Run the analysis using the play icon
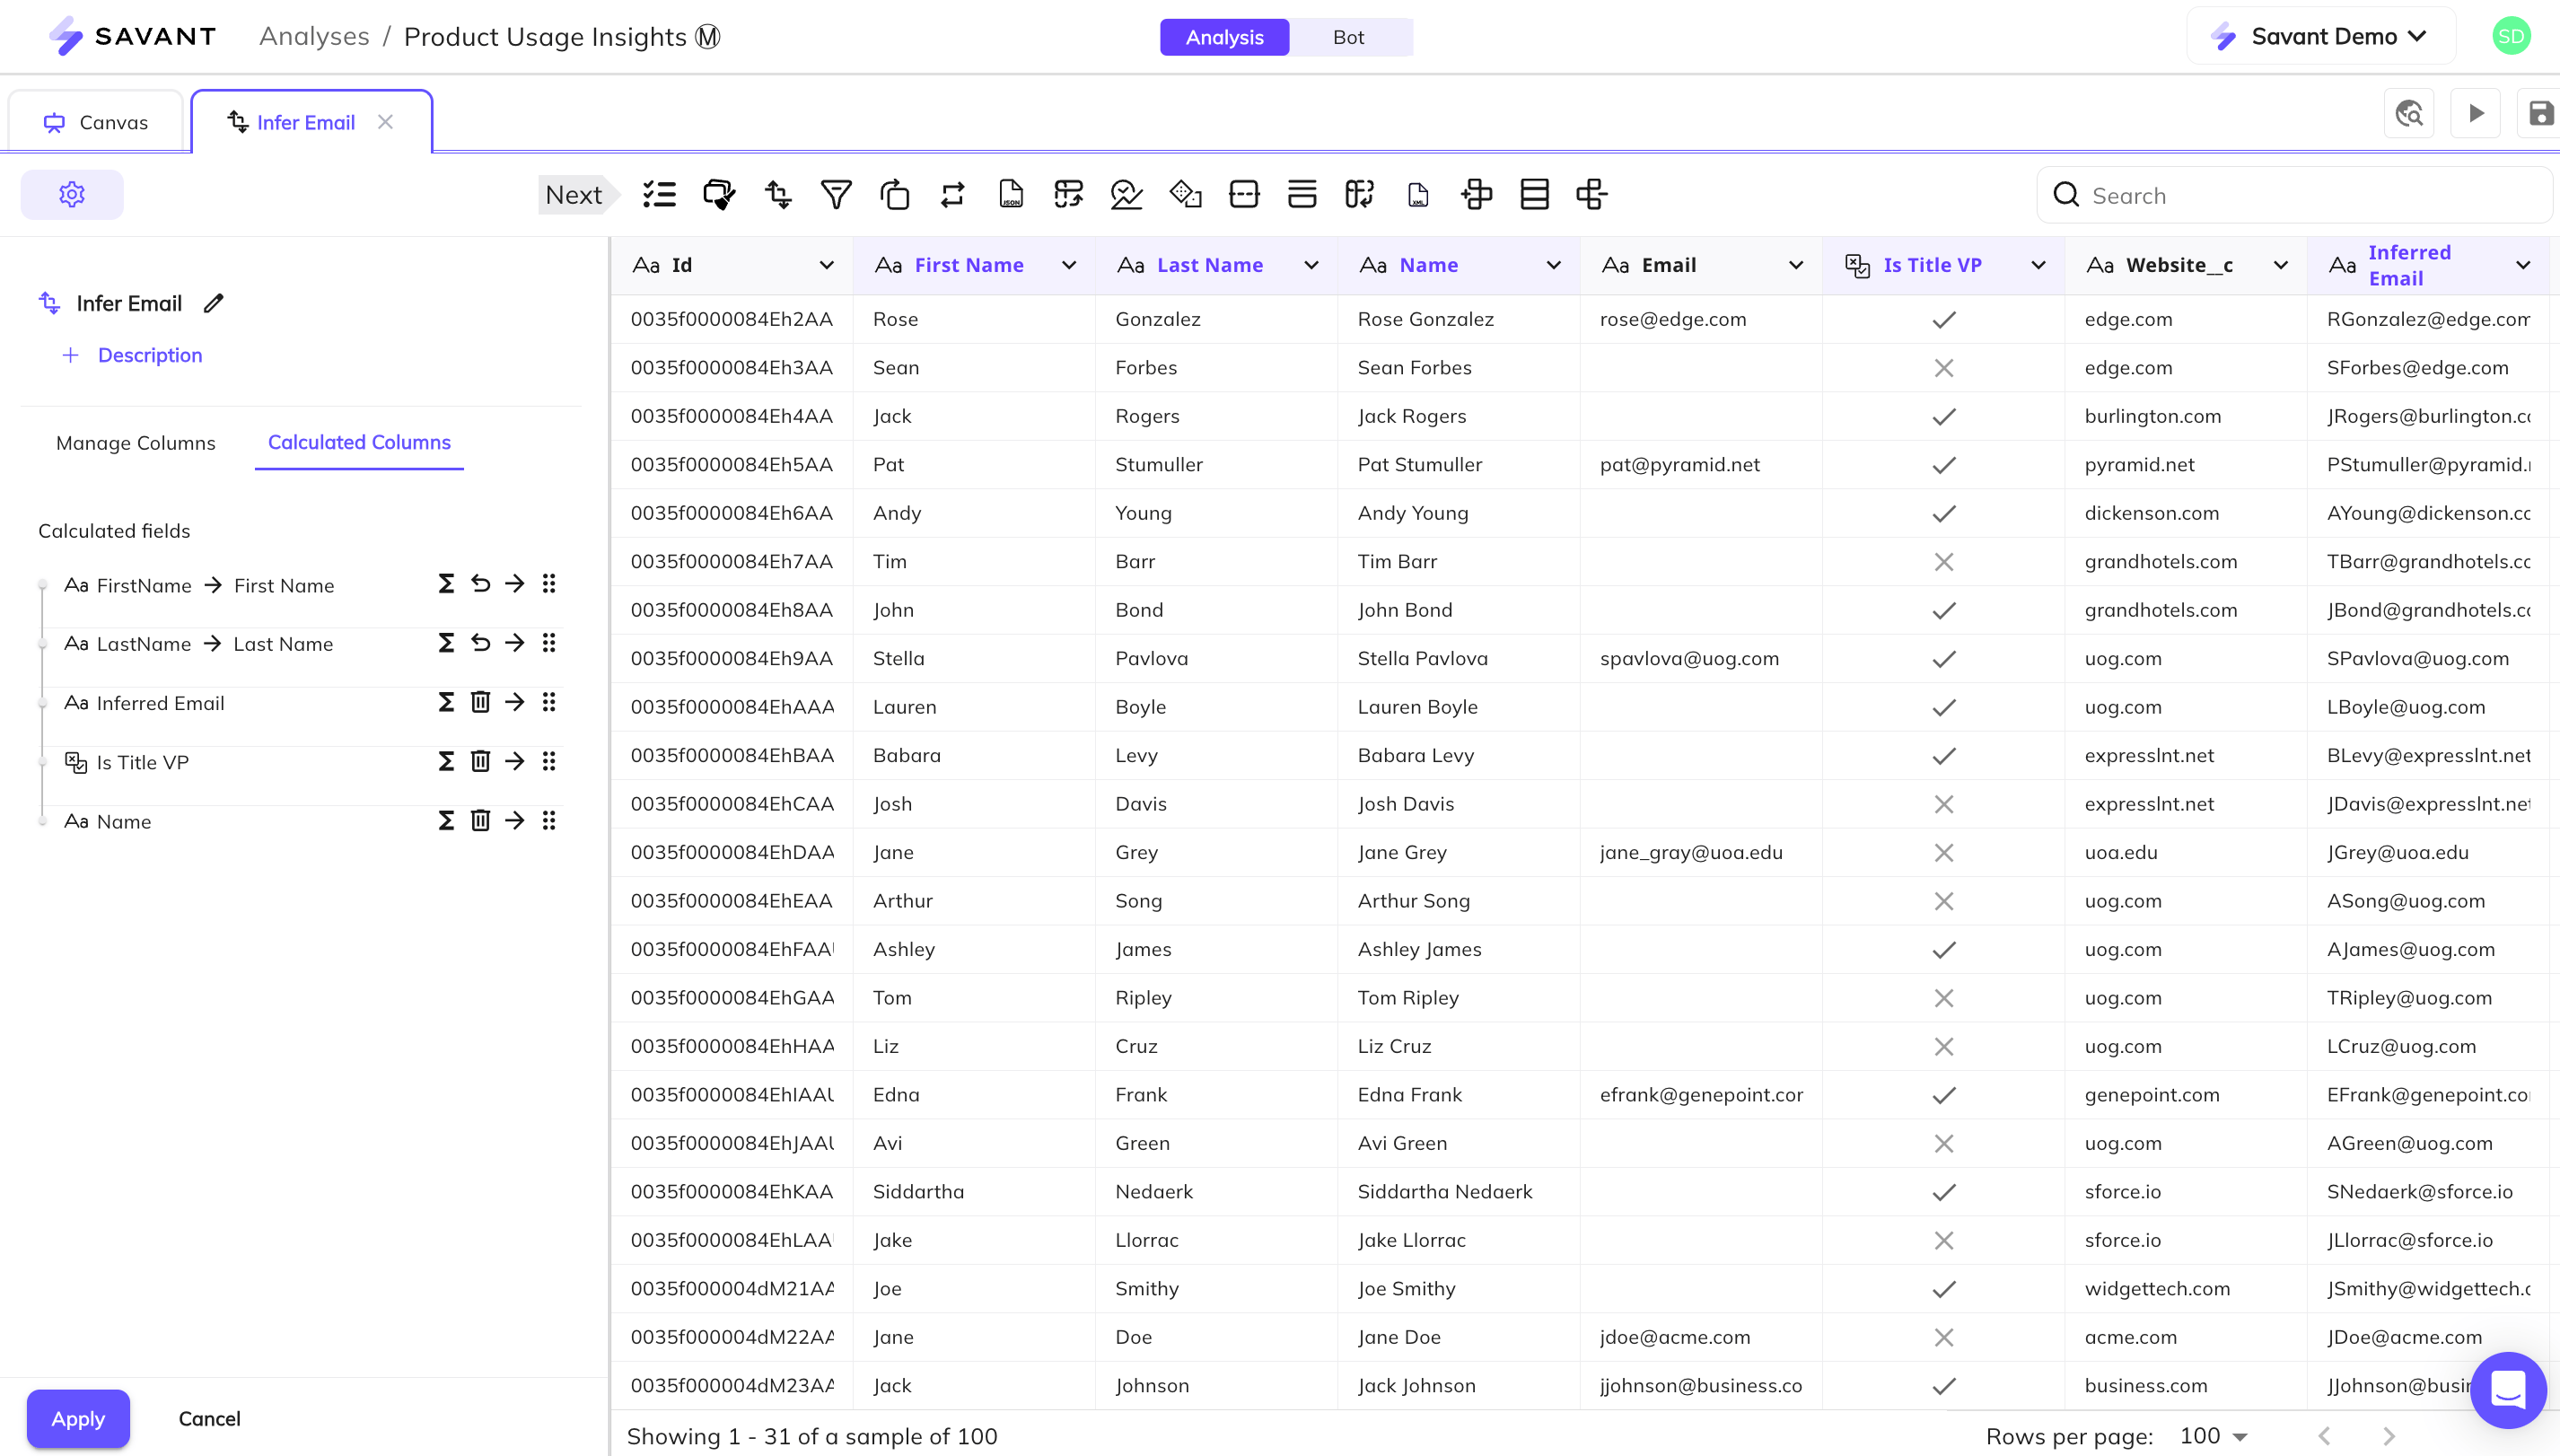Image resolution: width=2560 pixels, height=1456 pixels. pos(2475,113)
